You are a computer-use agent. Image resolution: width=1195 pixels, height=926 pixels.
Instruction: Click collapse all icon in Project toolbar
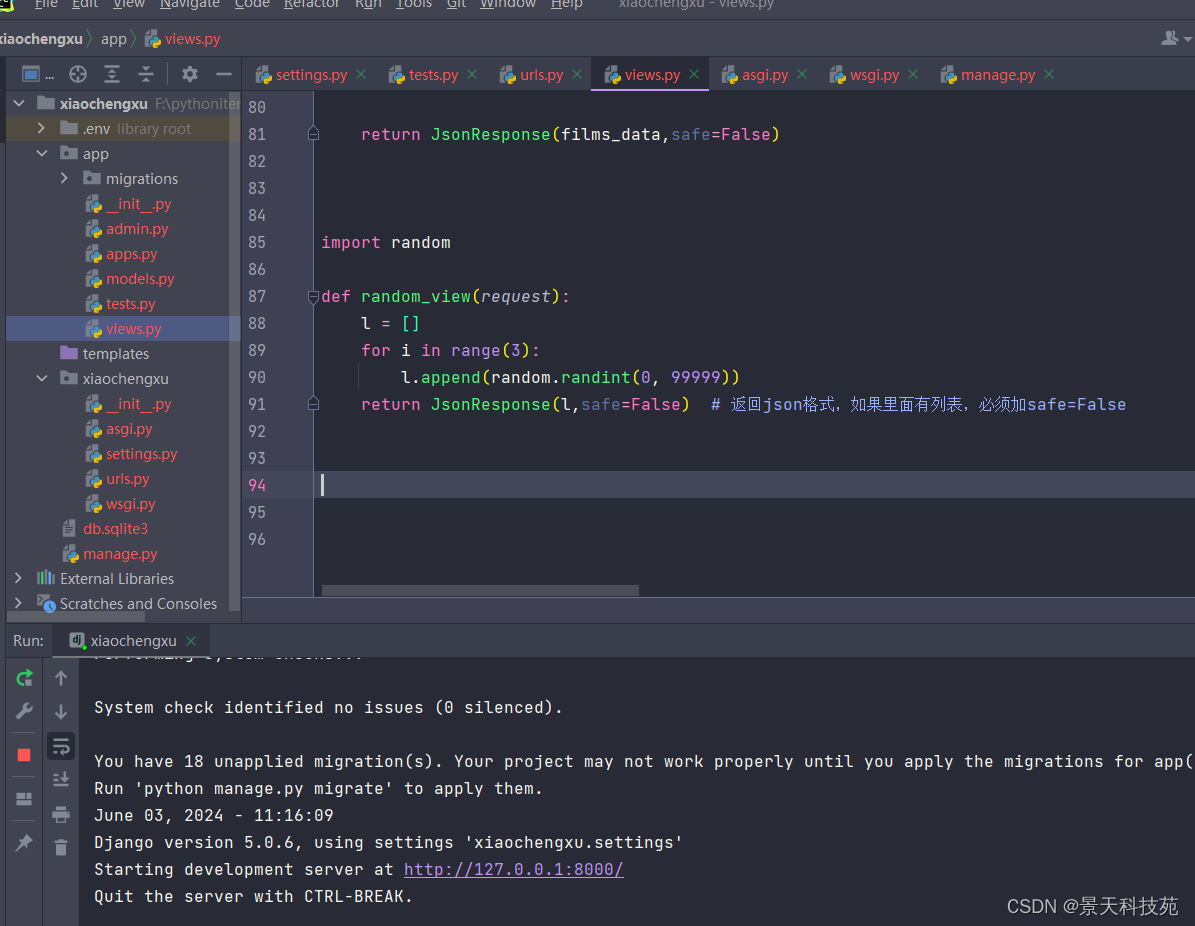(x=146, y=74)
